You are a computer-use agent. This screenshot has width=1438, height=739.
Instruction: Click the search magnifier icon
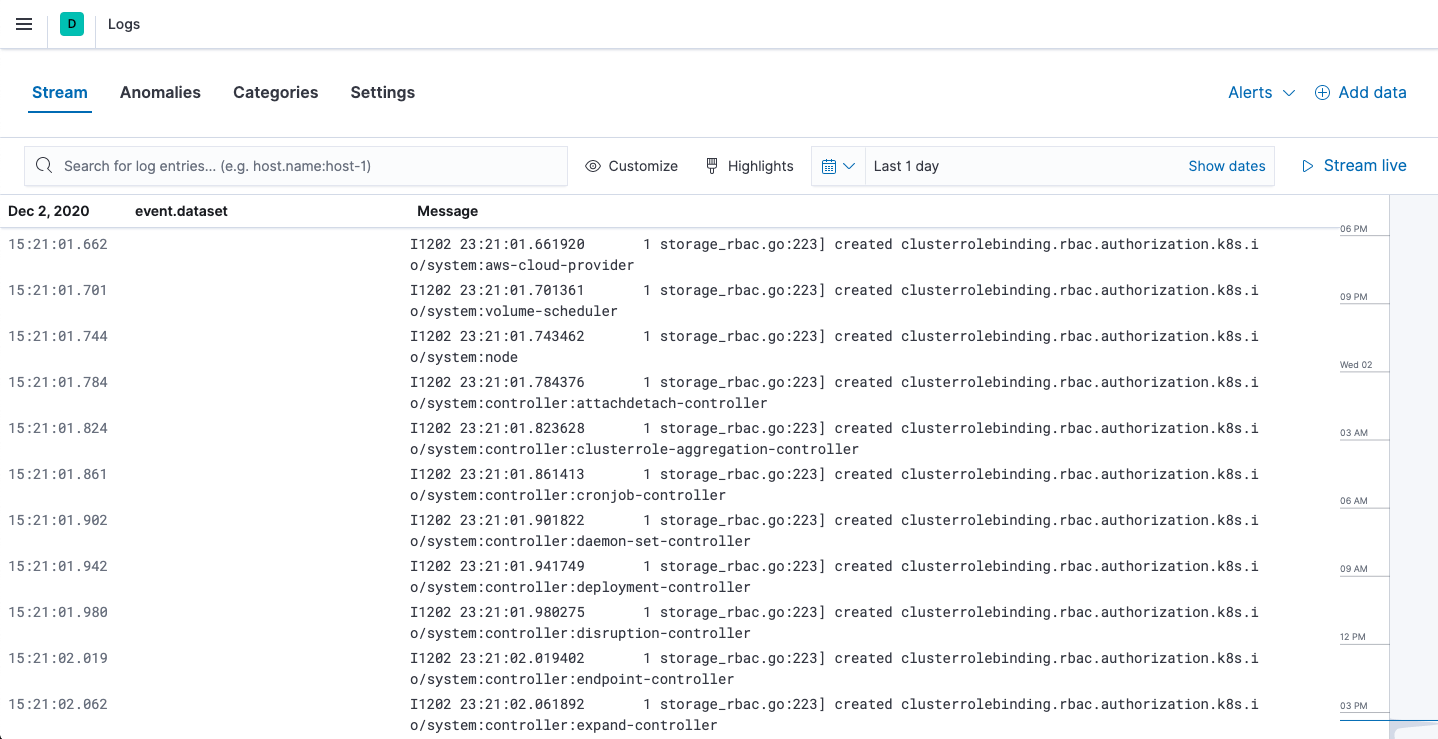pos(44,165)
